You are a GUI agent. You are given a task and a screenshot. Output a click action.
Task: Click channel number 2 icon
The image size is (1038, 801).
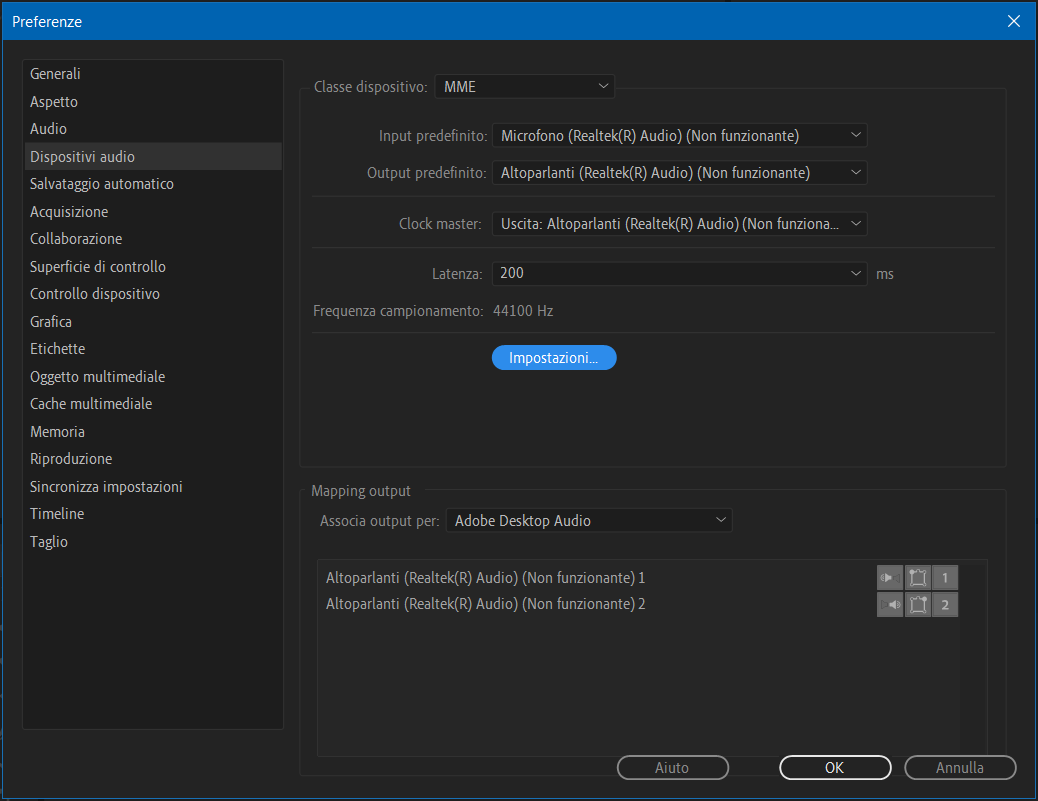[x=945, y=604]
